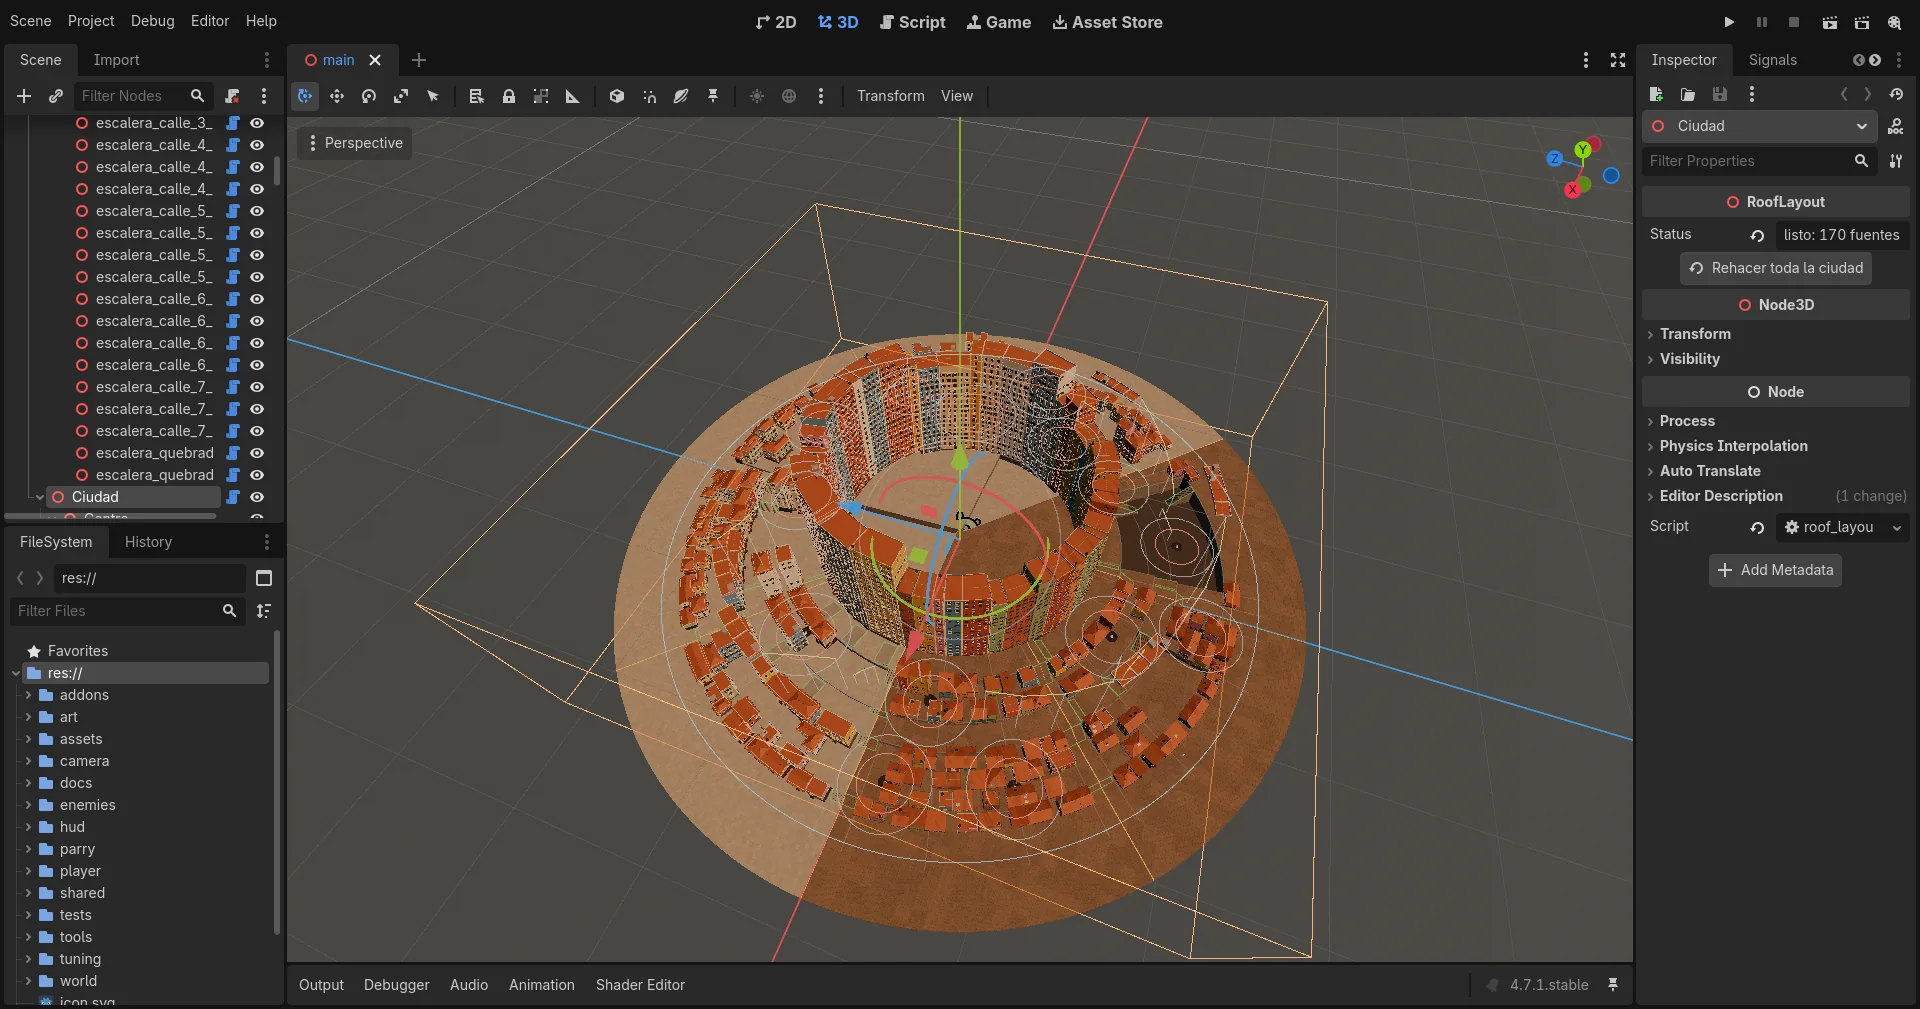Open the Output bottom panel

[321, 985]
